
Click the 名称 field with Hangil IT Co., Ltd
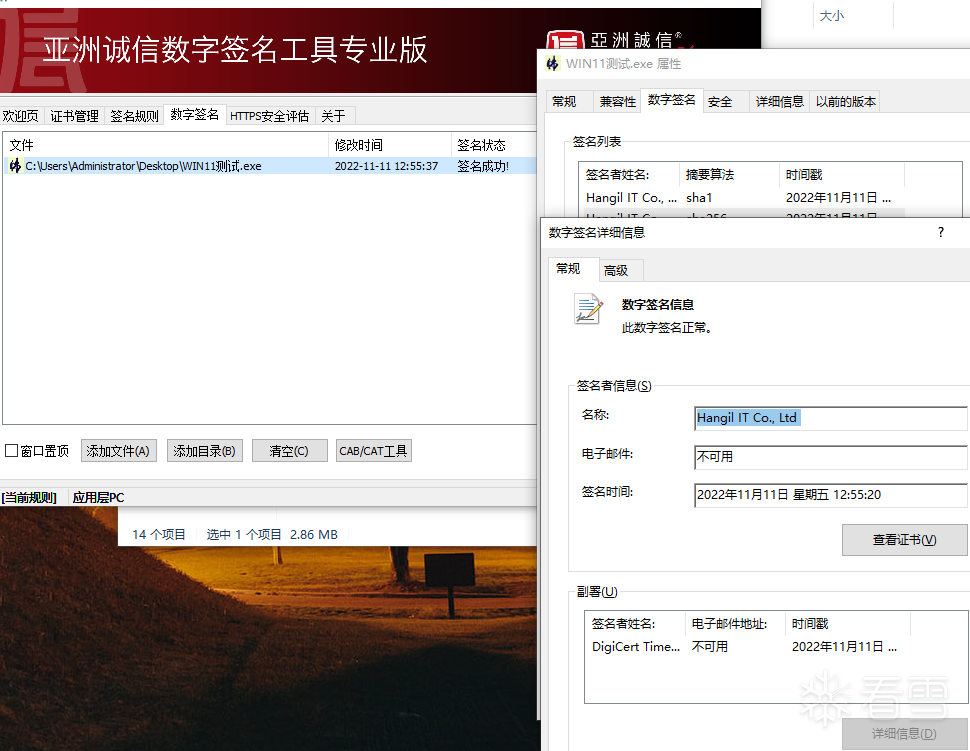pyautogui.click(x=831, y=418)
